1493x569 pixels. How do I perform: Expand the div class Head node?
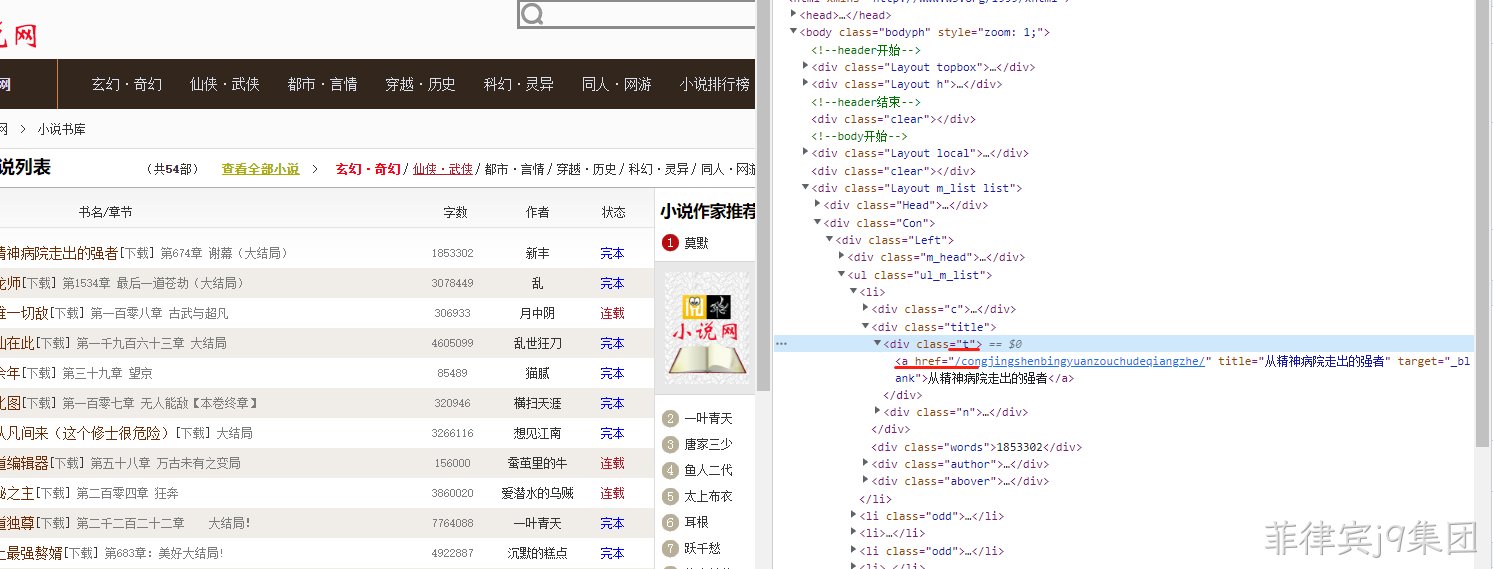pos(817,205)
